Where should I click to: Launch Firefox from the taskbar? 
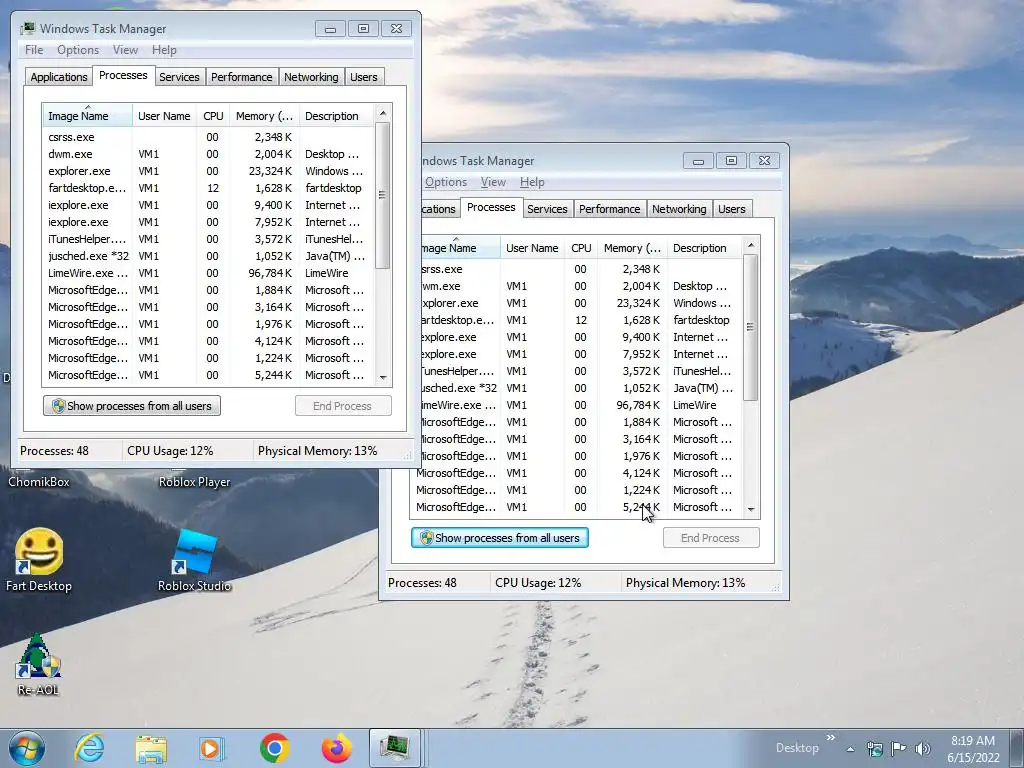click(x=336, y=748)
